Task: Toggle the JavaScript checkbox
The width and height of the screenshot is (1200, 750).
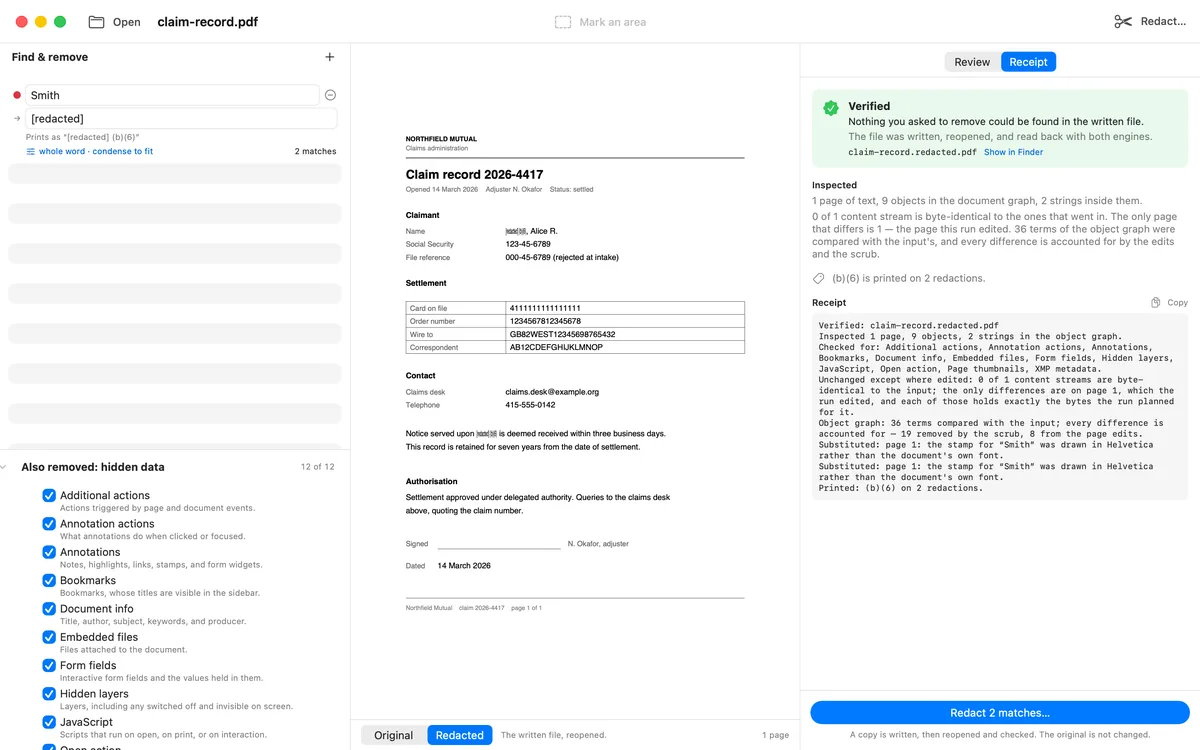Action: pos(49,722)
